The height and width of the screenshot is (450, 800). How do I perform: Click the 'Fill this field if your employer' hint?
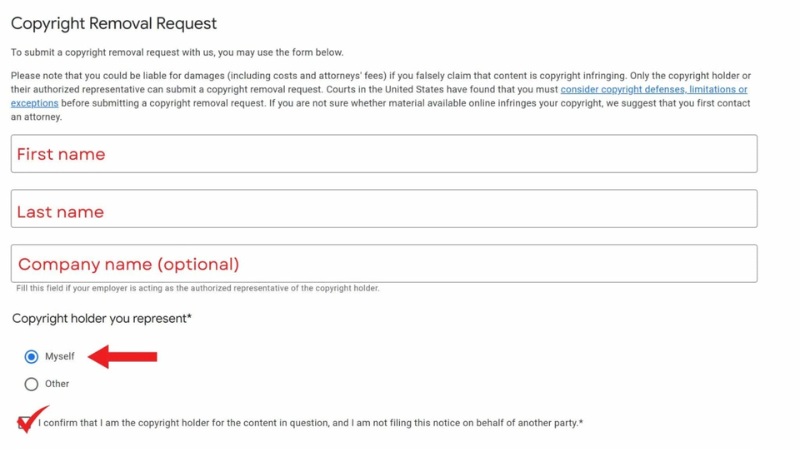tap(197, 289)
